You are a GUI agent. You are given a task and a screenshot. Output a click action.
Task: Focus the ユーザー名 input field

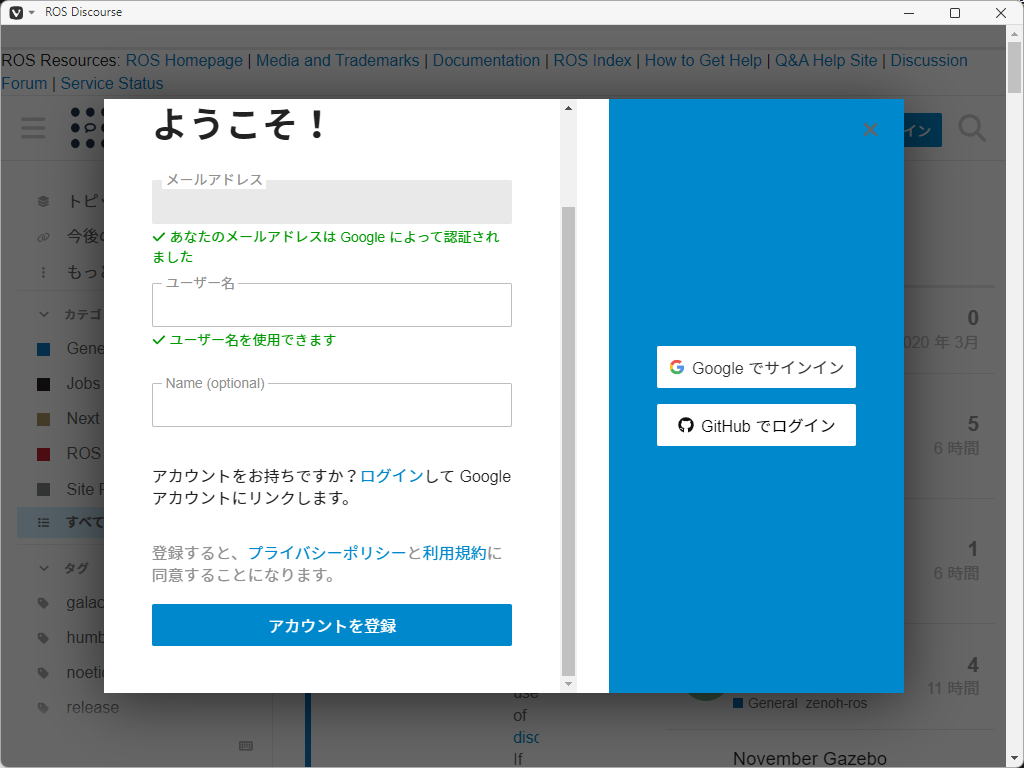pyautogui.click(x=332, y=305)
